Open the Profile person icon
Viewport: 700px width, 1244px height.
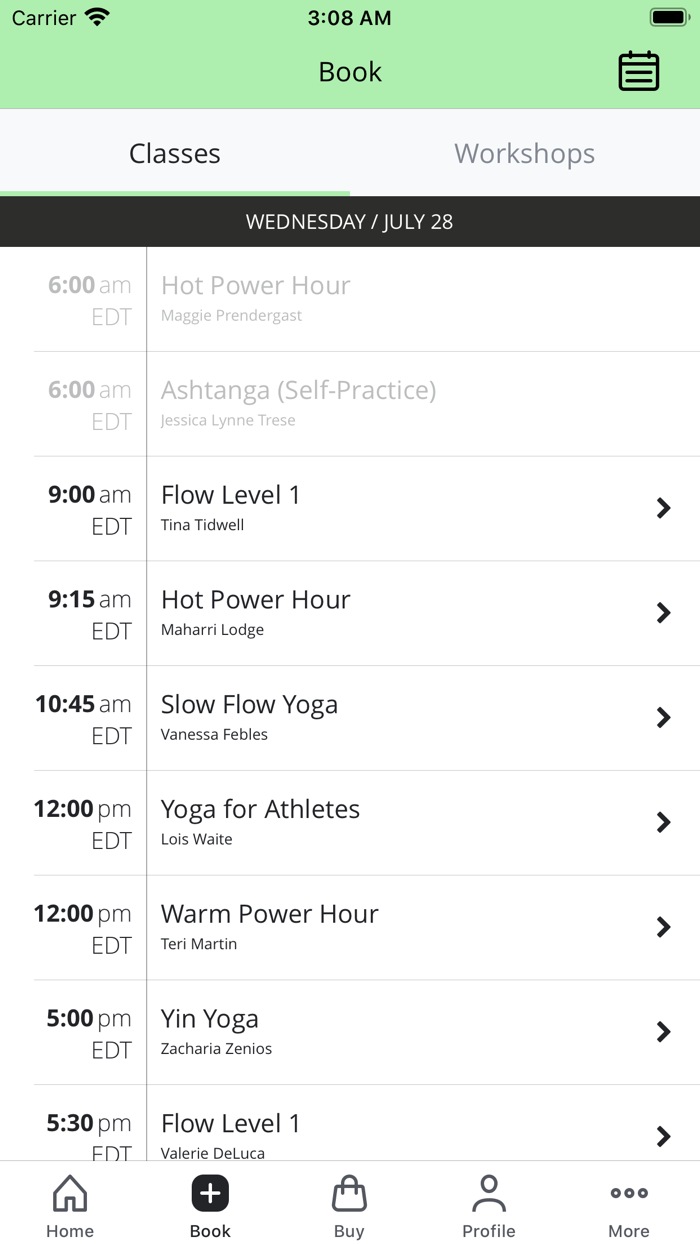[489, 1190]
